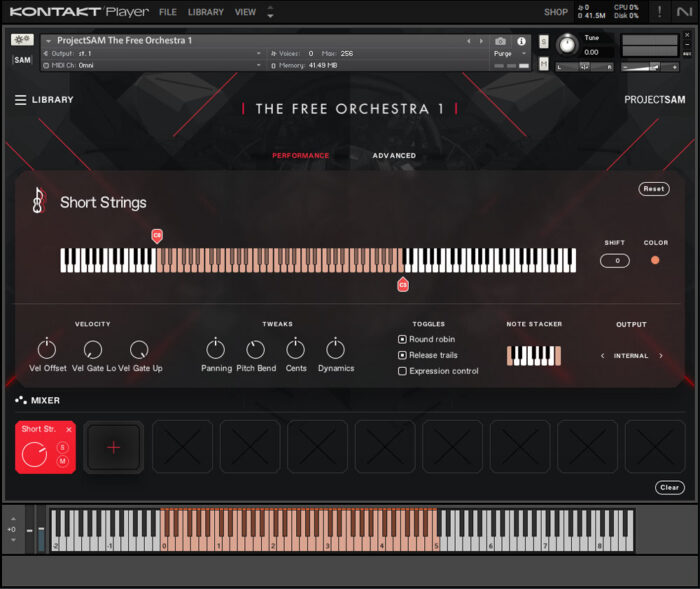Click the Short Str. mixer volume knob

pyautogui.click(x=34, y=454)
